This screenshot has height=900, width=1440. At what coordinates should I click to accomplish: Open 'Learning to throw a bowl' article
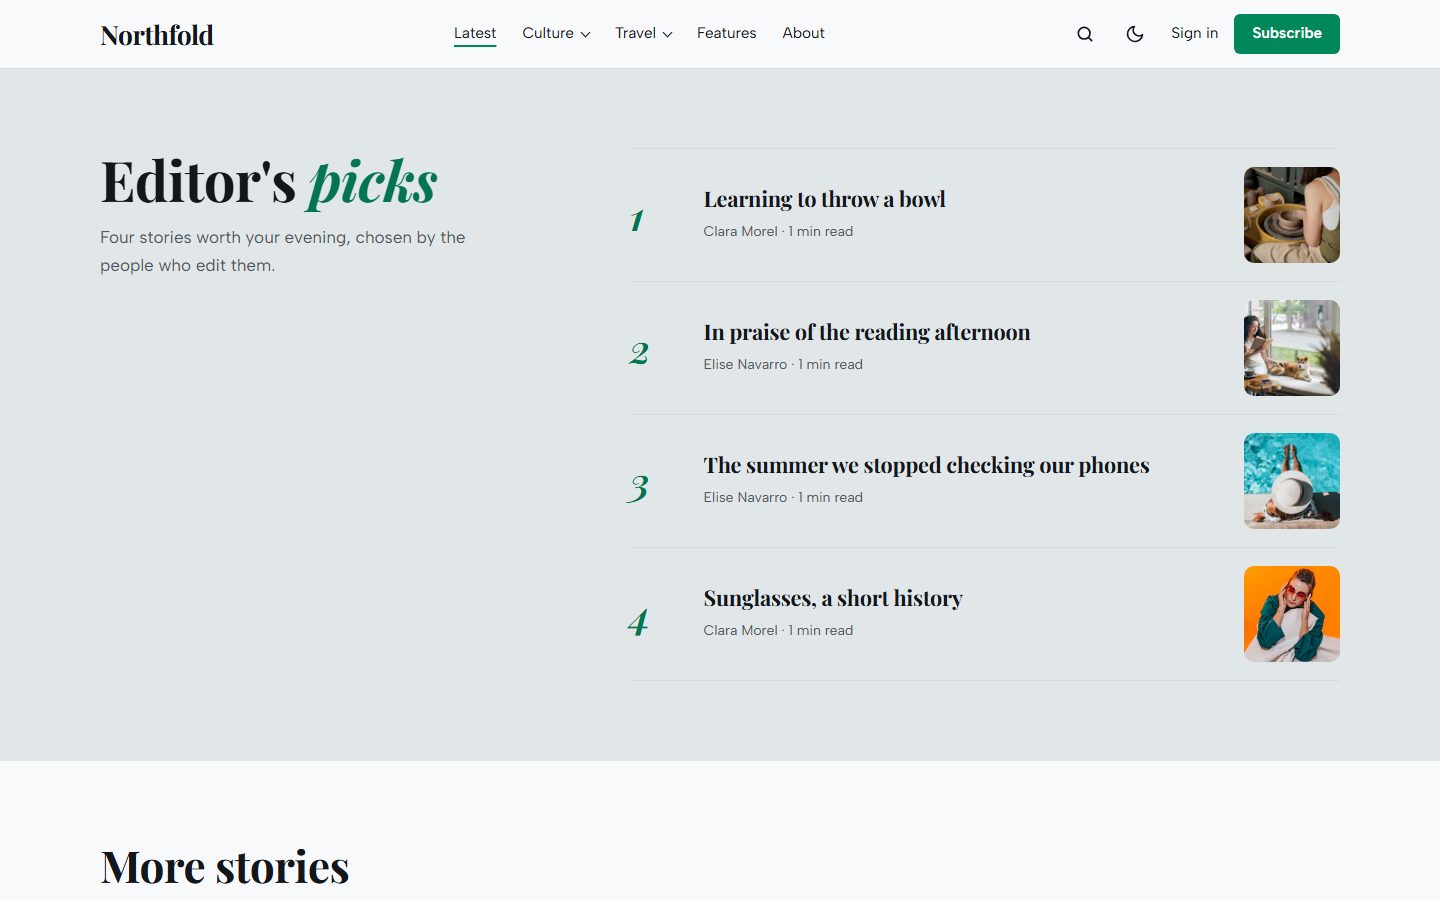[824, 199]
